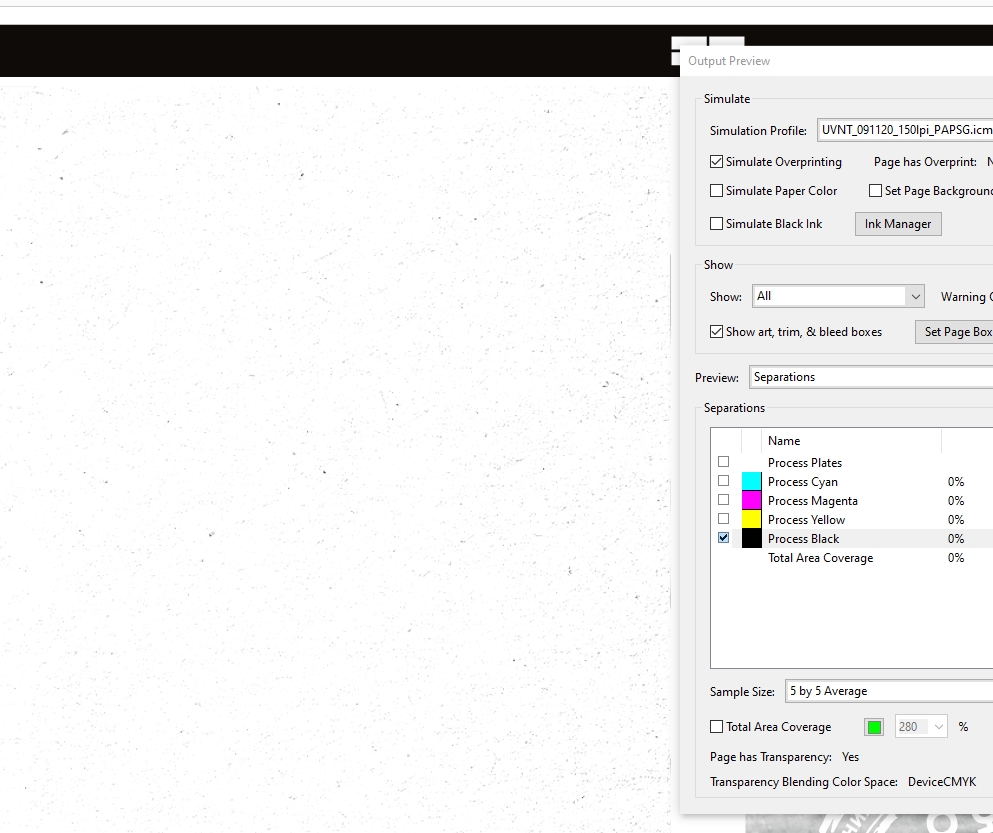Click the Process Black 0% value

(x=956, y=538)
